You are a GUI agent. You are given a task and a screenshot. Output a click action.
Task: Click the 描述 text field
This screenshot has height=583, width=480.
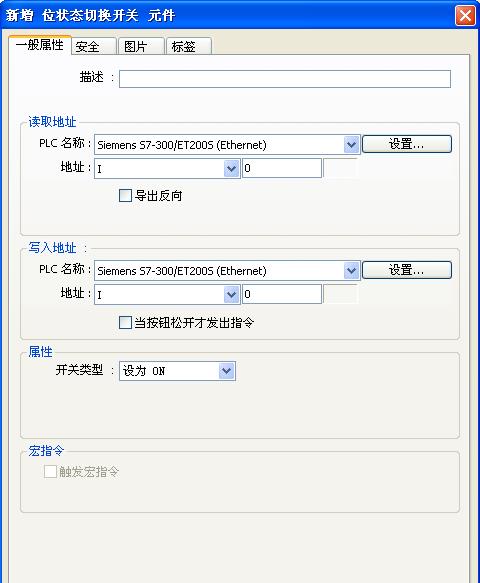click(x=285, y=79)
